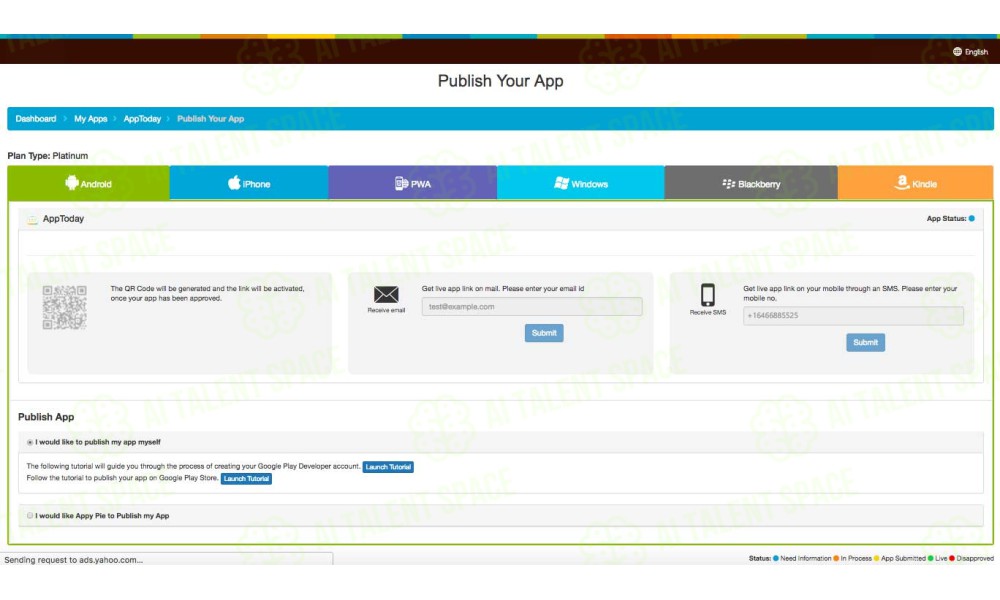The image size is (1000, 600).
Task: Click Publish Your App breadcrumb
Action: (210, 119)
